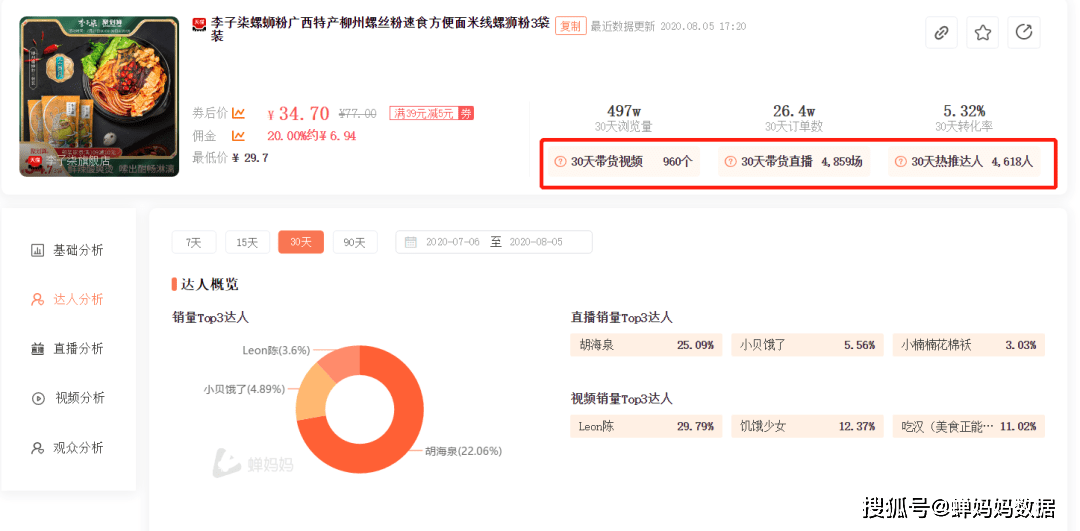This screenshot has width=1080, height=531.
Task: Click the copy link chain icon
Action: pos(940,33)
